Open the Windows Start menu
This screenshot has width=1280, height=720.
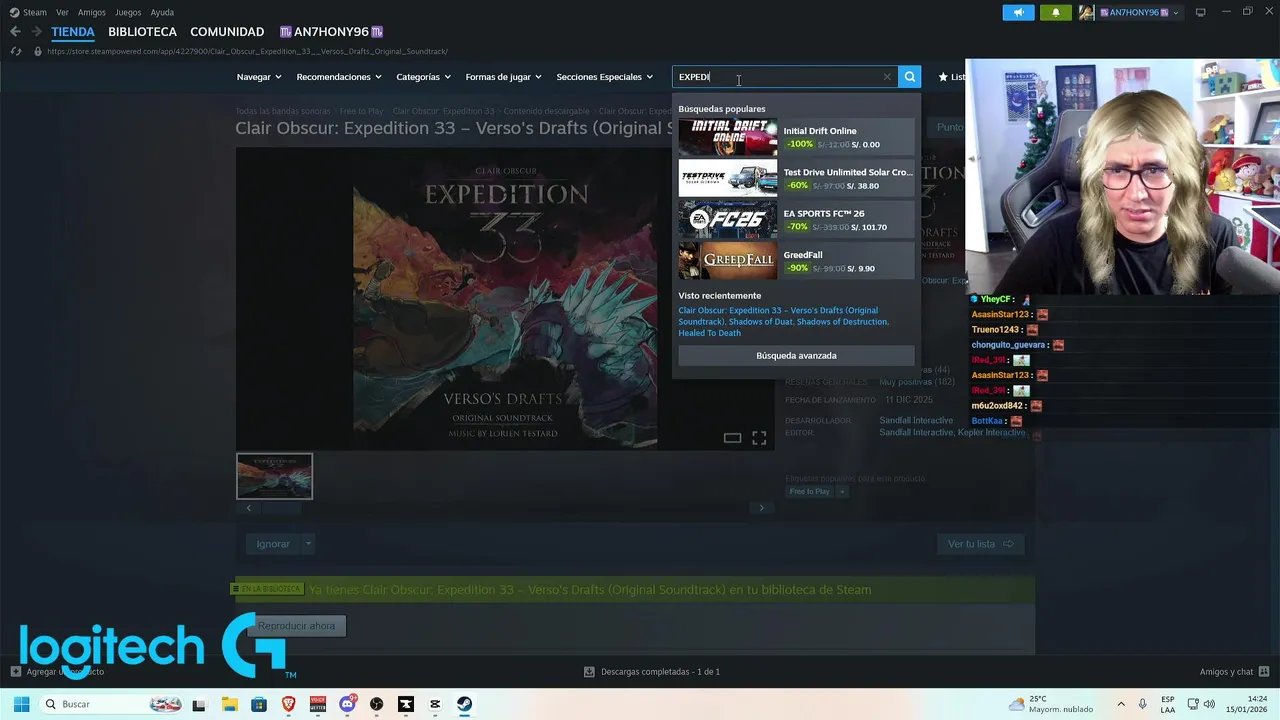coord(21,704)
